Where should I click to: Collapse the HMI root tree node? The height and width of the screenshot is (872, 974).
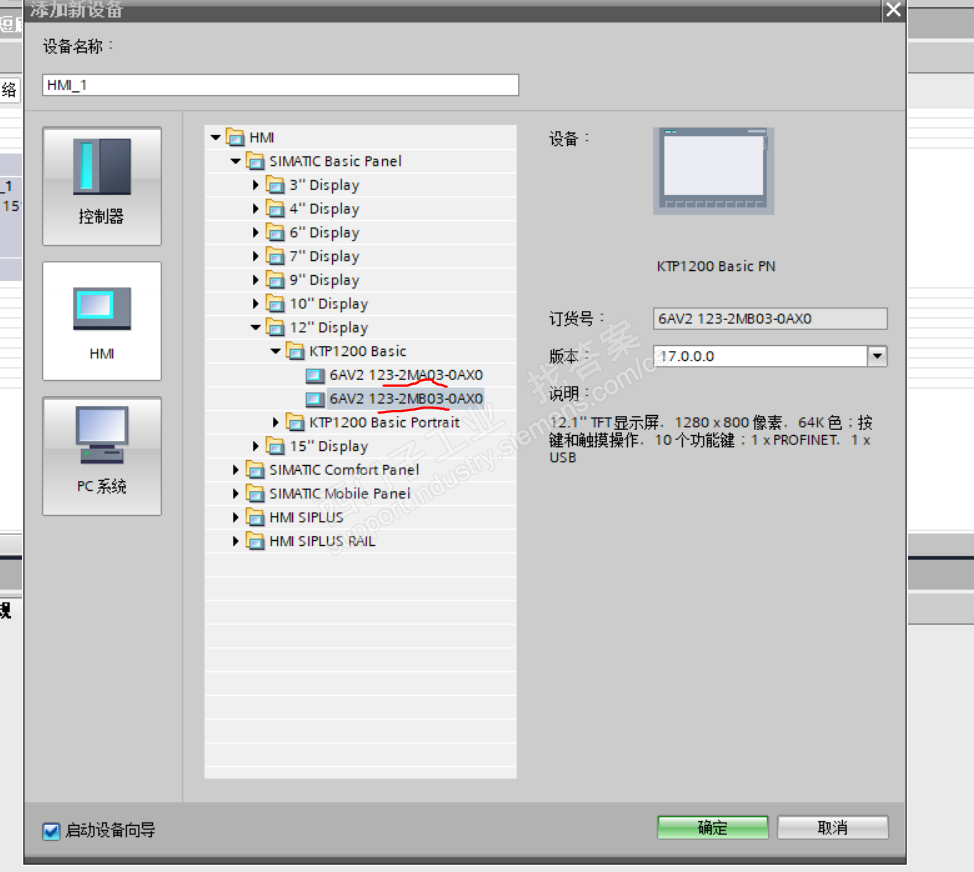click(x=216, y=137)
